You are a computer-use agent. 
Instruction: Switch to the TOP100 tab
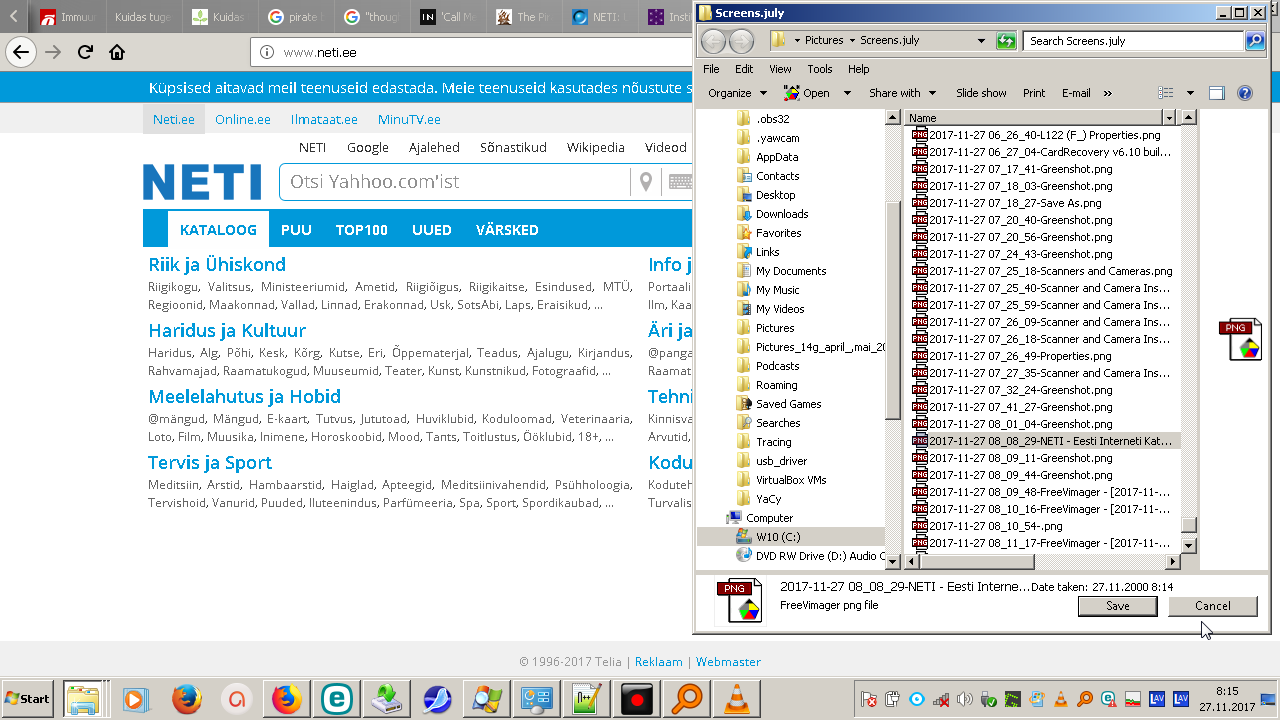(361, 230)
